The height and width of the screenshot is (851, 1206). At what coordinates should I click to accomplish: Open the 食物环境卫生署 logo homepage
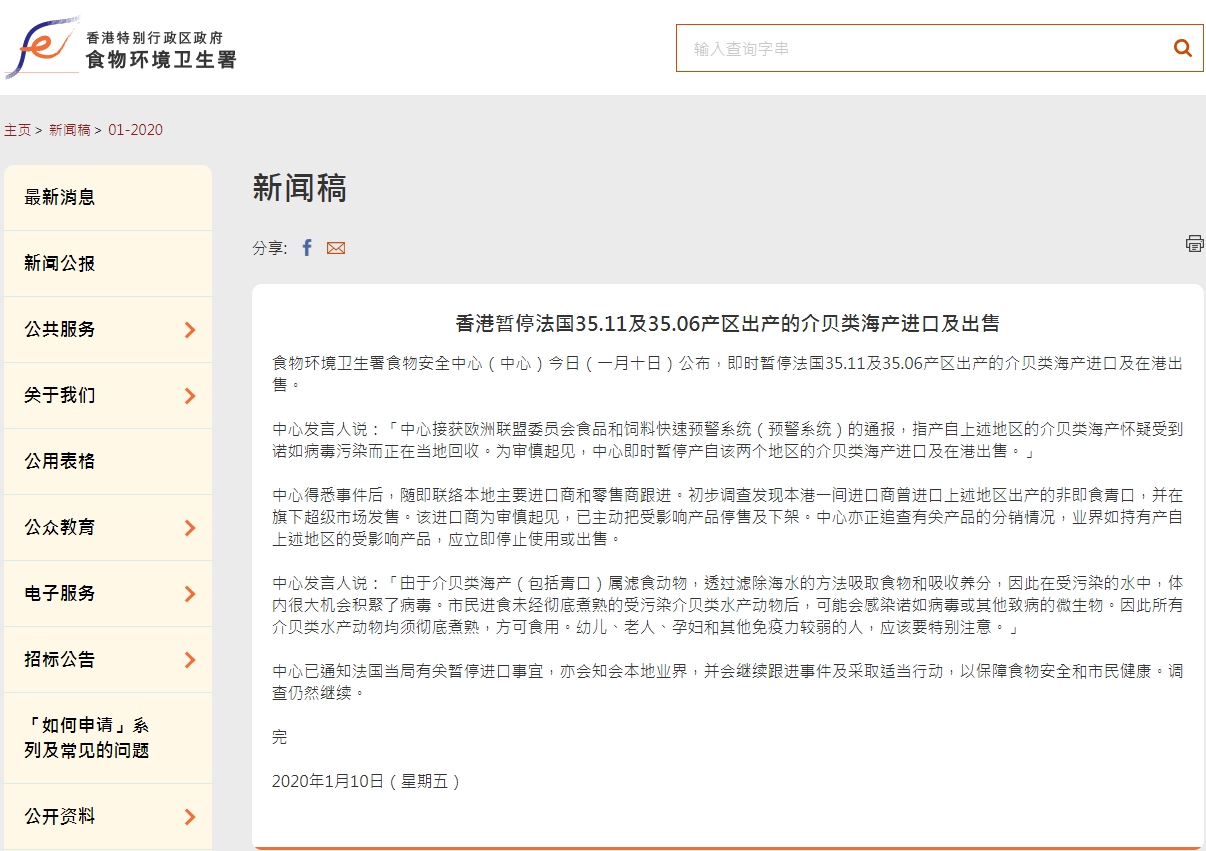(122, 48)
